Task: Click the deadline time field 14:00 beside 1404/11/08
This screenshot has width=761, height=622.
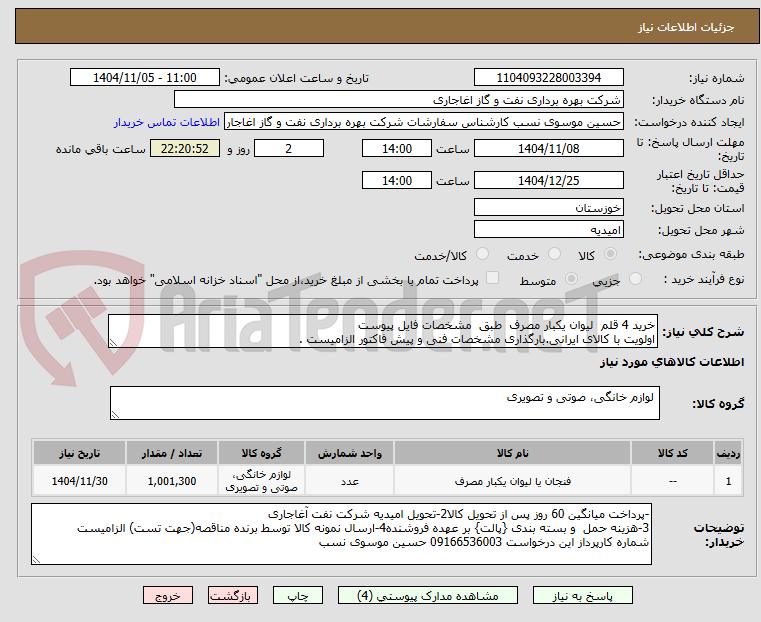Action: tap(397, 148)
